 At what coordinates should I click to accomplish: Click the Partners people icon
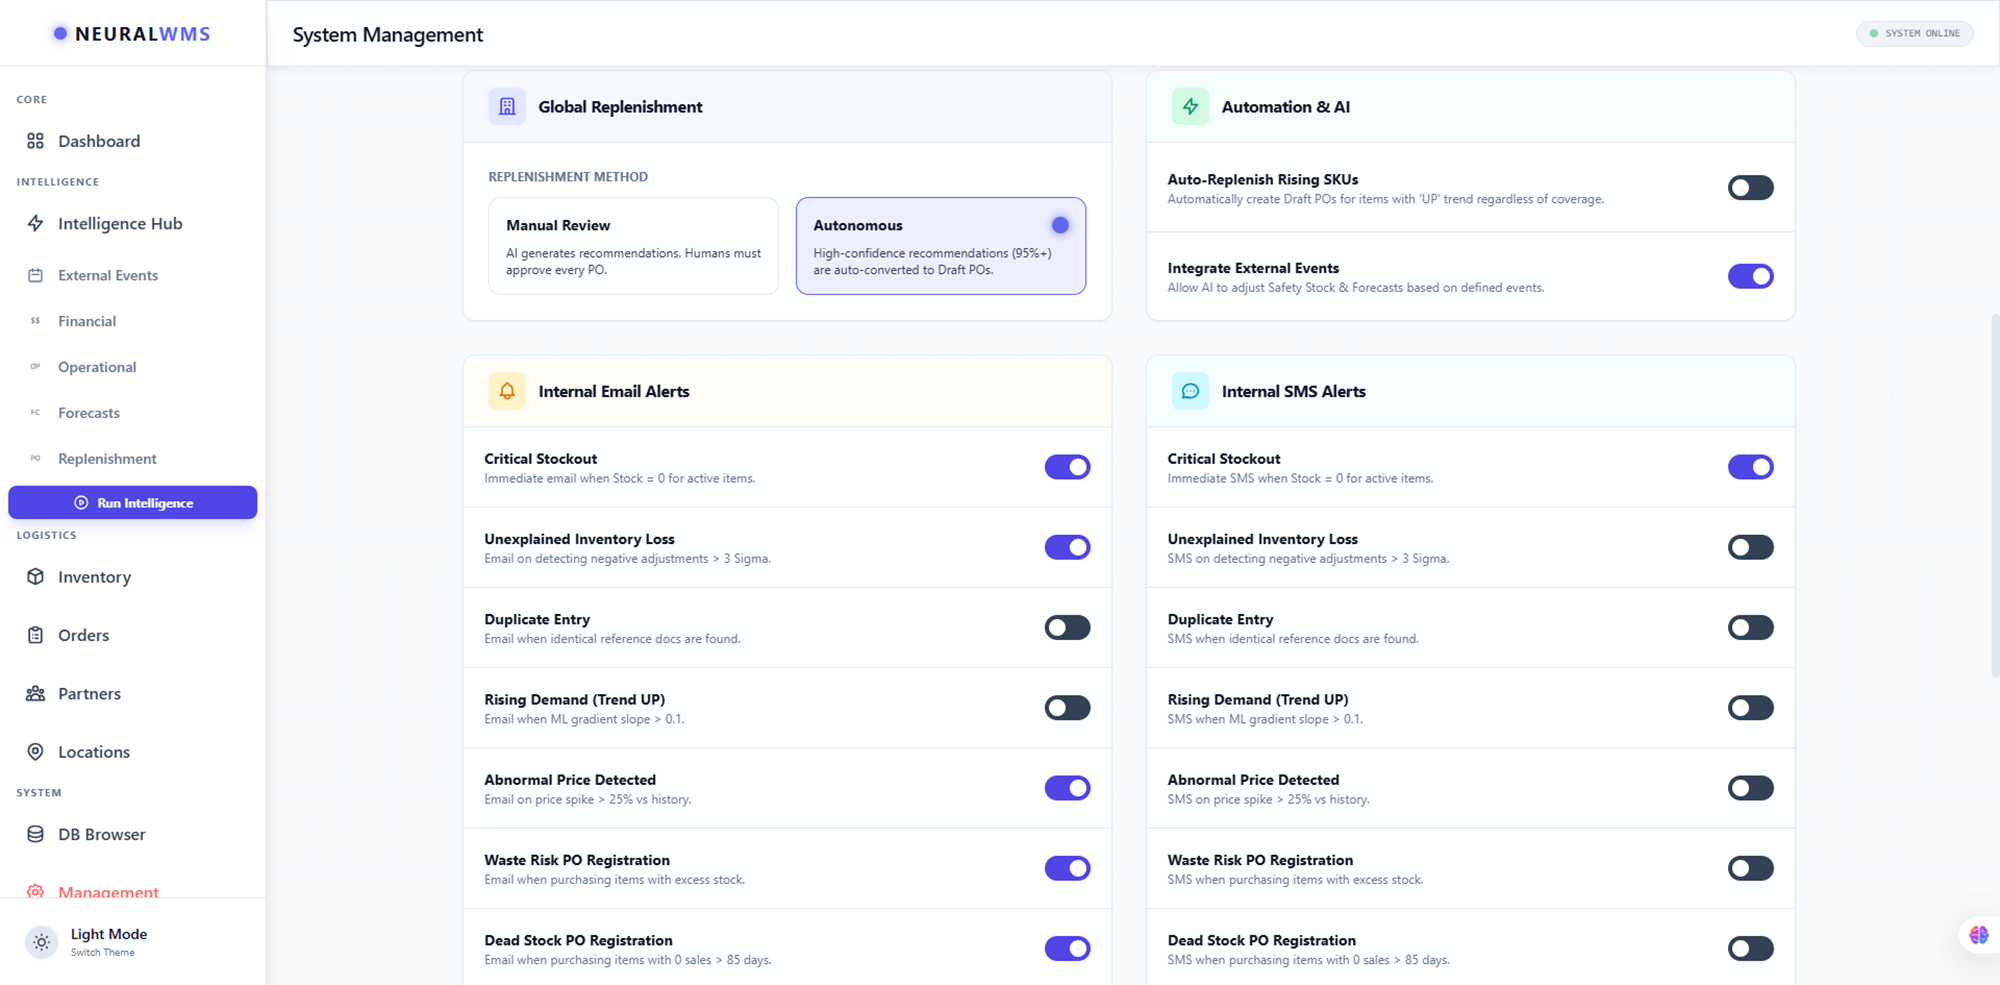click(35, 694)
